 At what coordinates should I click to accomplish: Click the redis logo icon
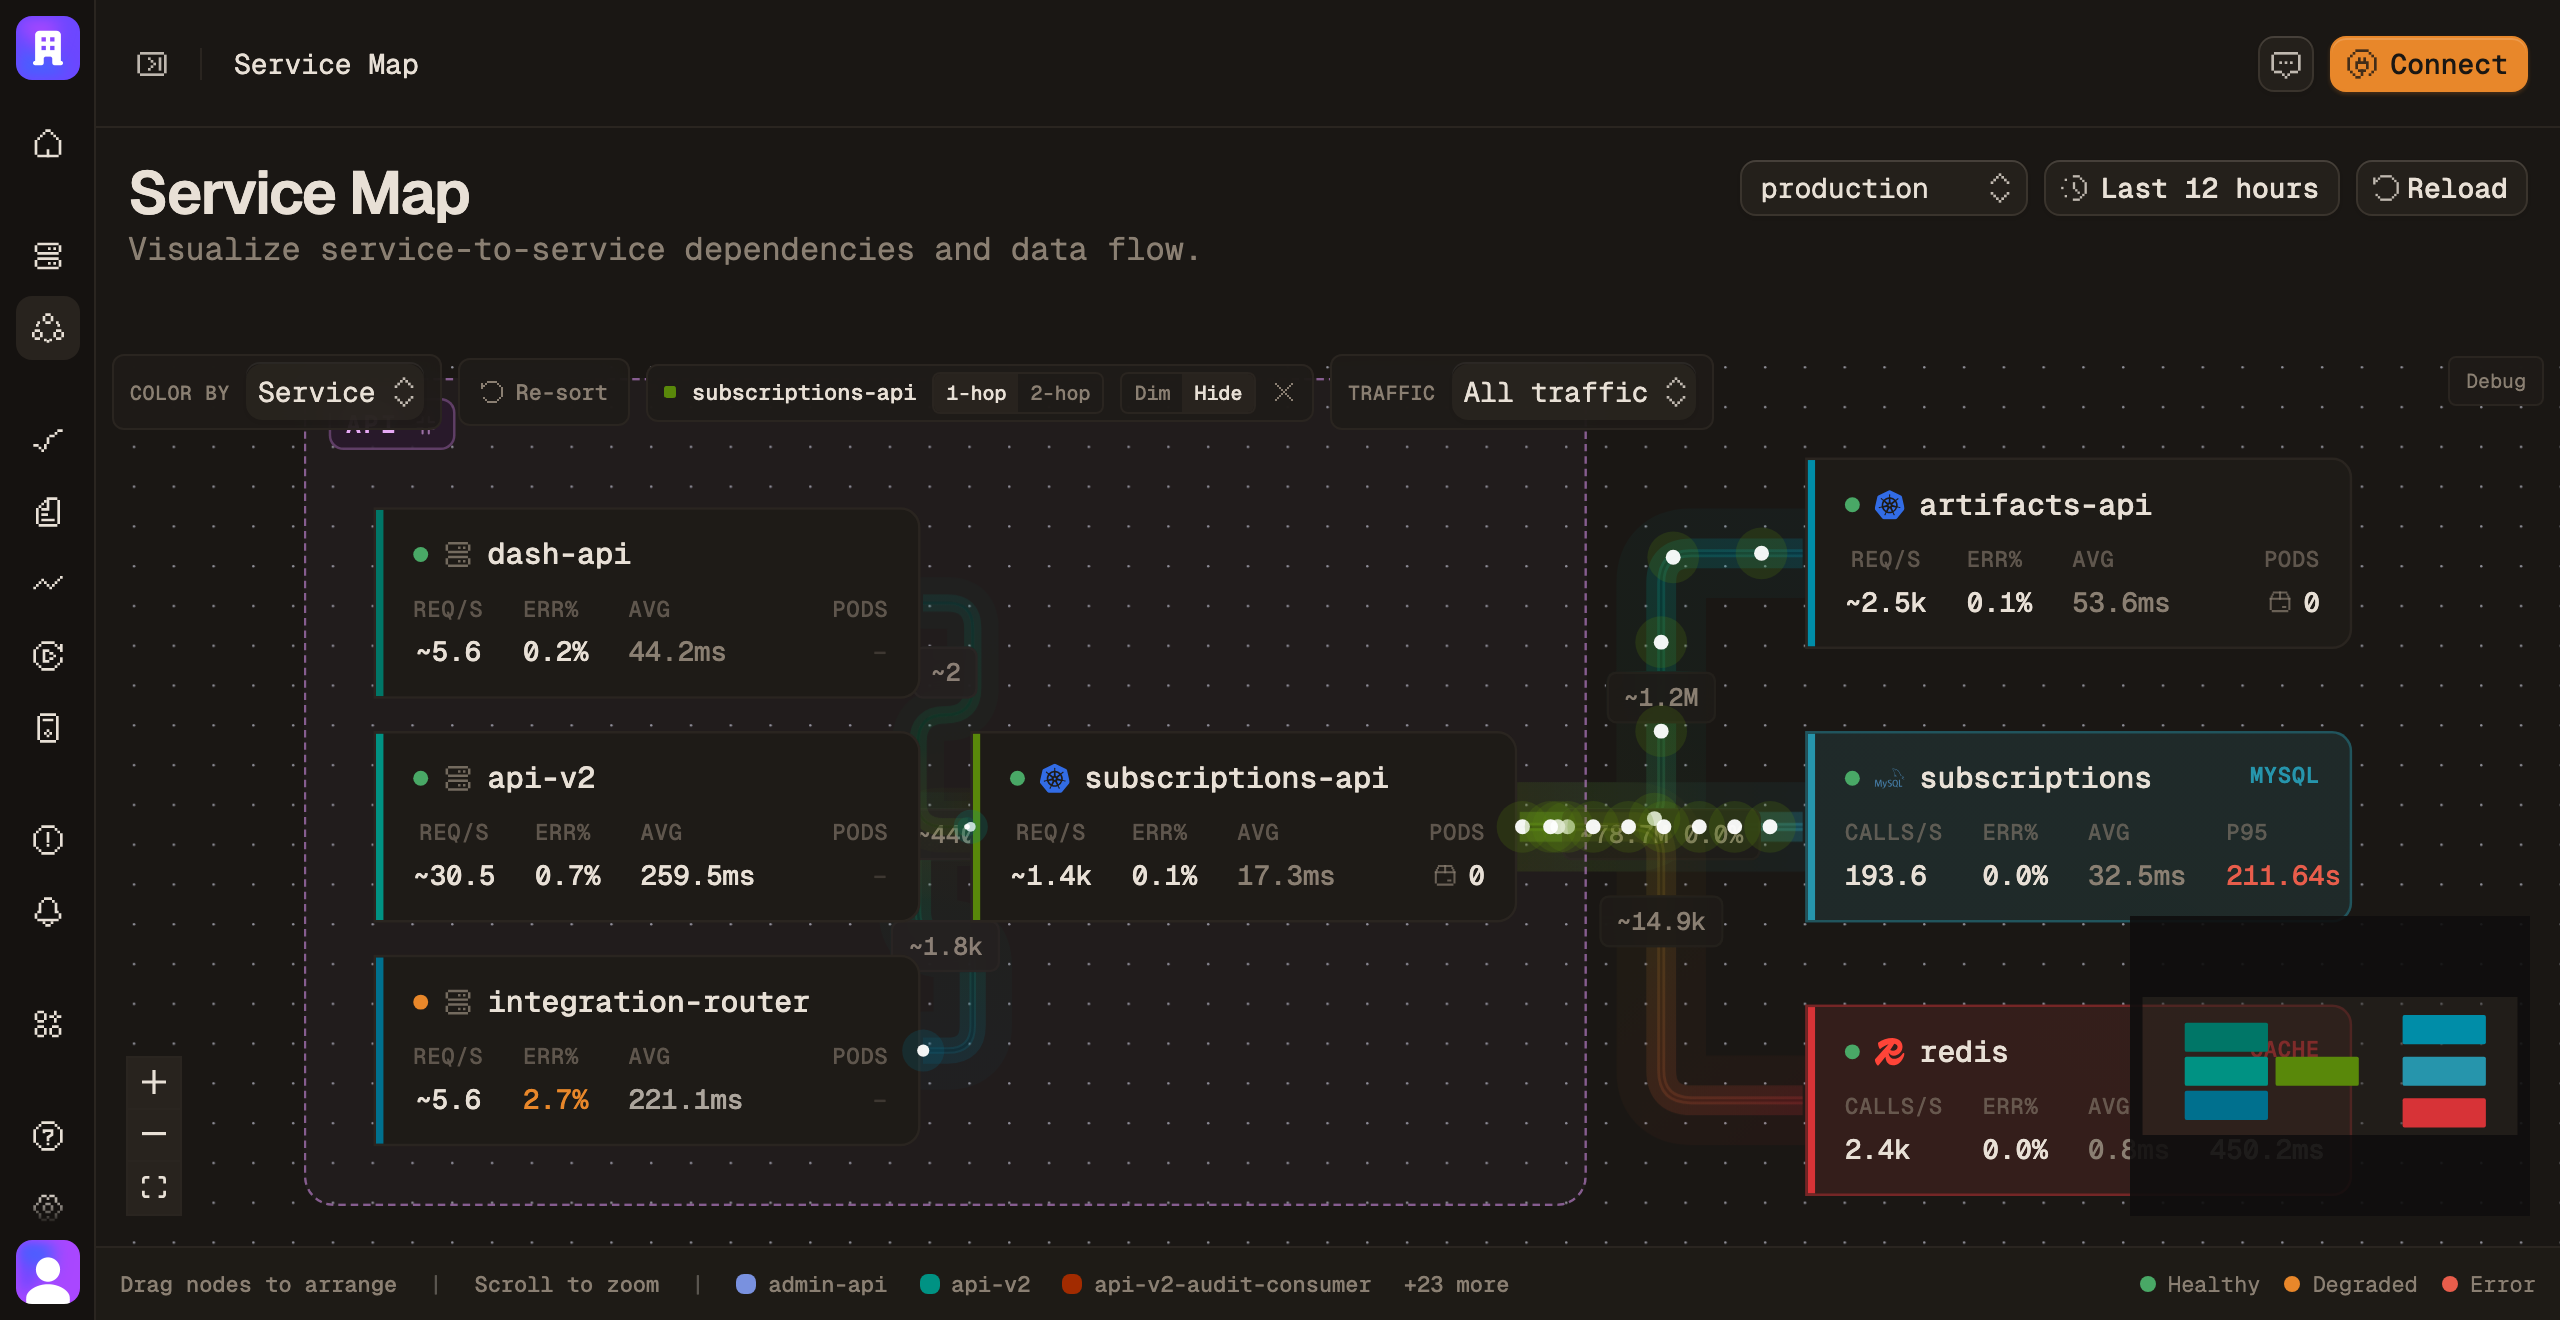pos(1889,1052)
